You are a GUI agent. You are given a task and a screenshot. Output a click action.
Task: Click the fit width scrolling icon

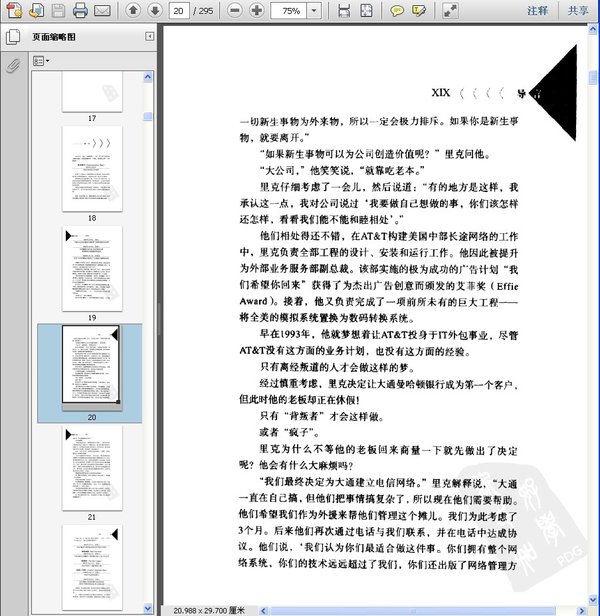click(344, 11)
